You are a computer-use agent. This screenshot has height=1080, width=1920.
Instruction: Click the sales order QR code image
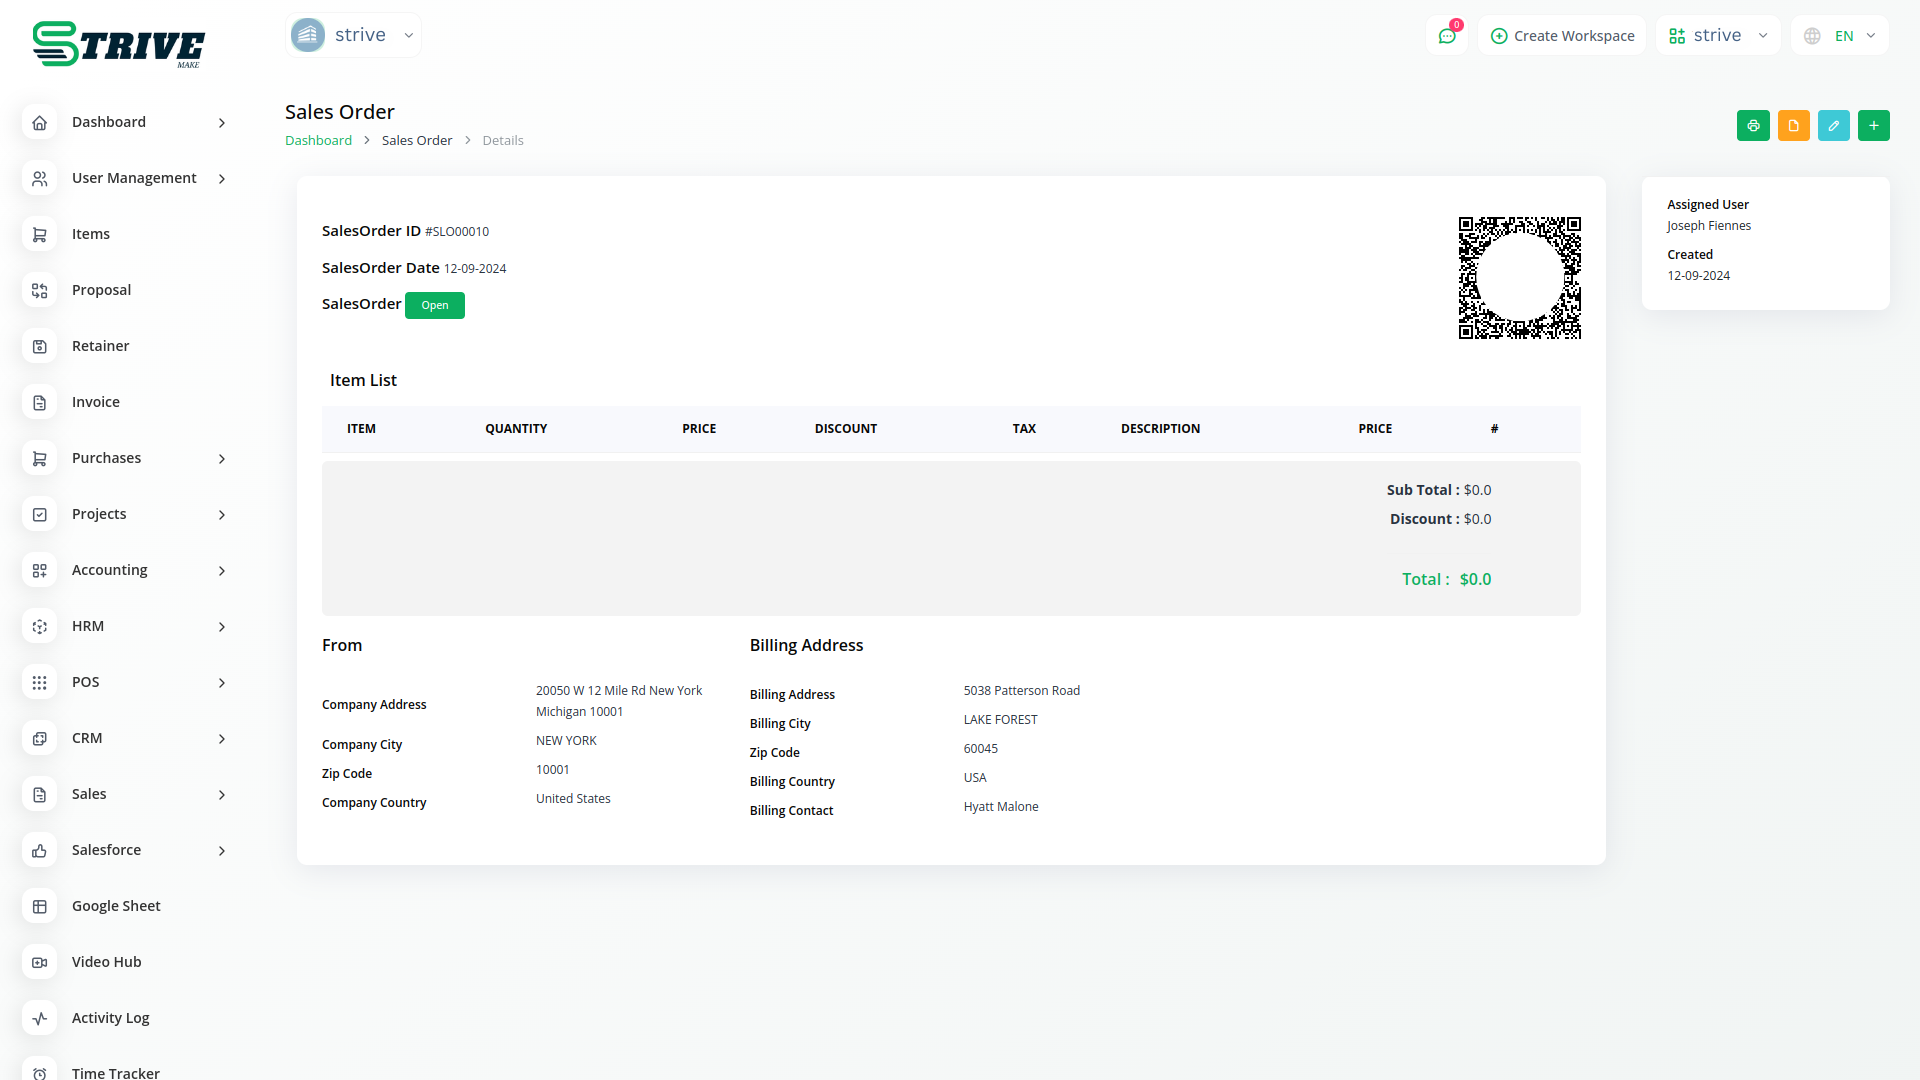pyautogui.click(x=1519, y=278)
